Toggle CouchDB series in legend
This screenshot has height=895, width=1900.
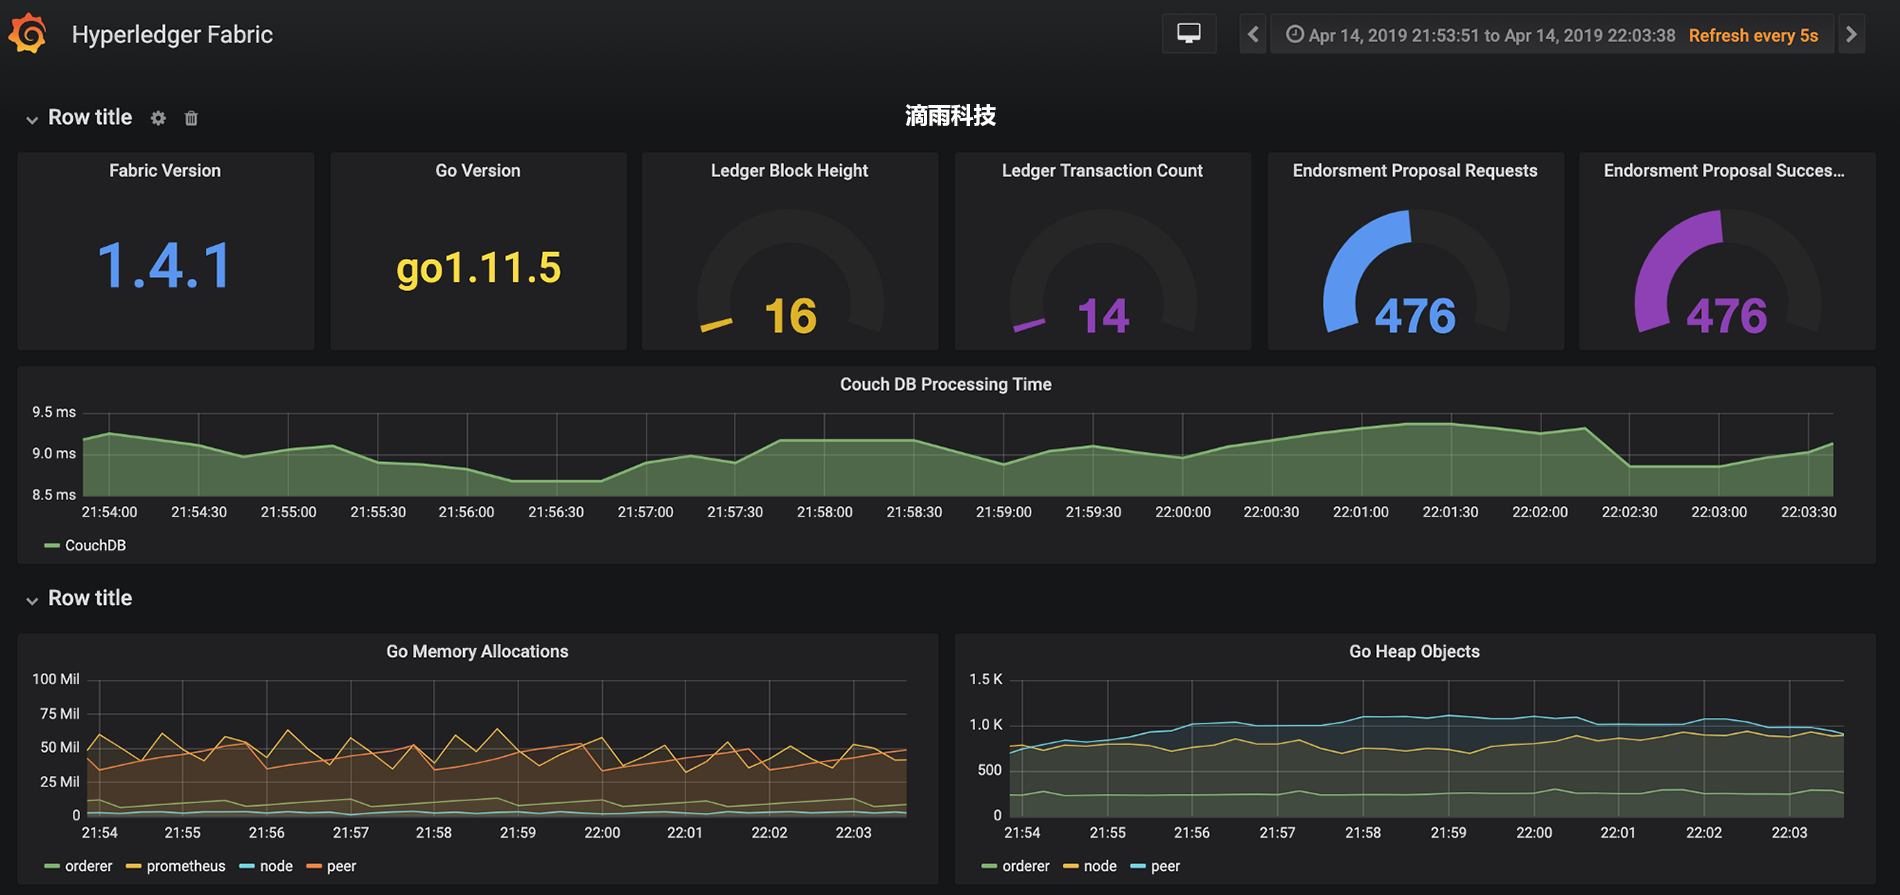95,546
